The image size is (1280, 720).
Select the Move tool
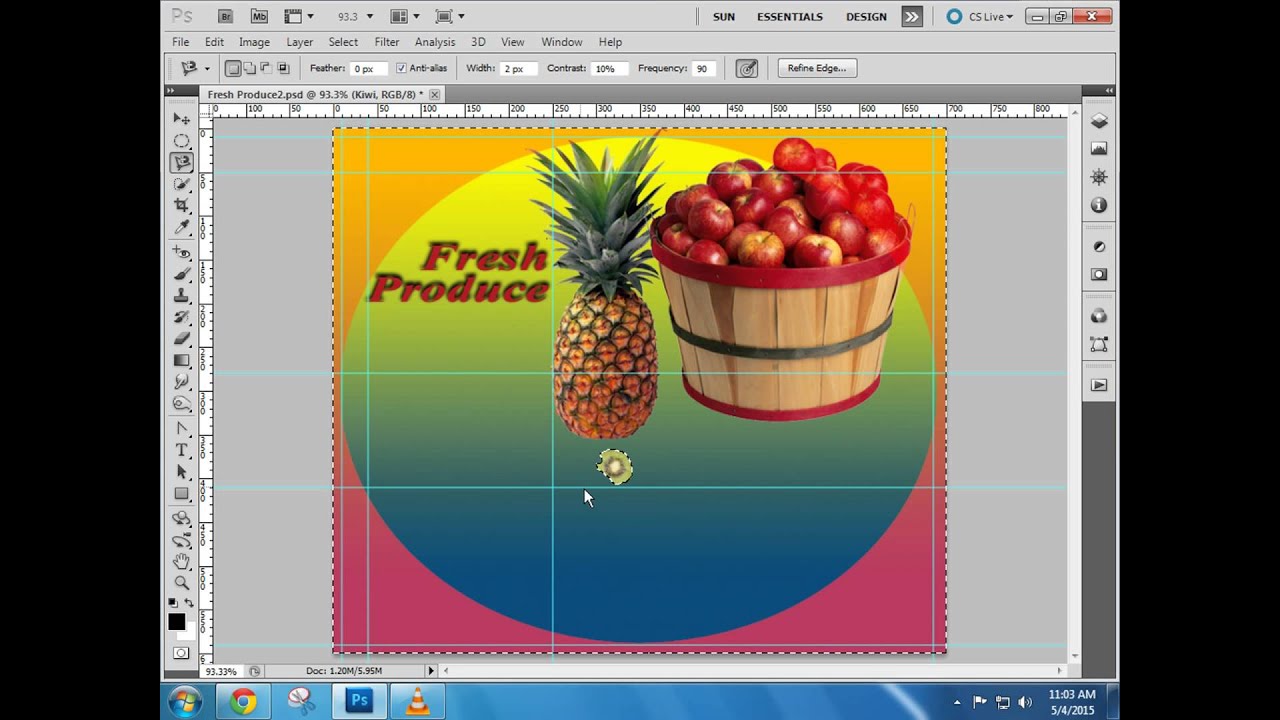coord(181,119)
